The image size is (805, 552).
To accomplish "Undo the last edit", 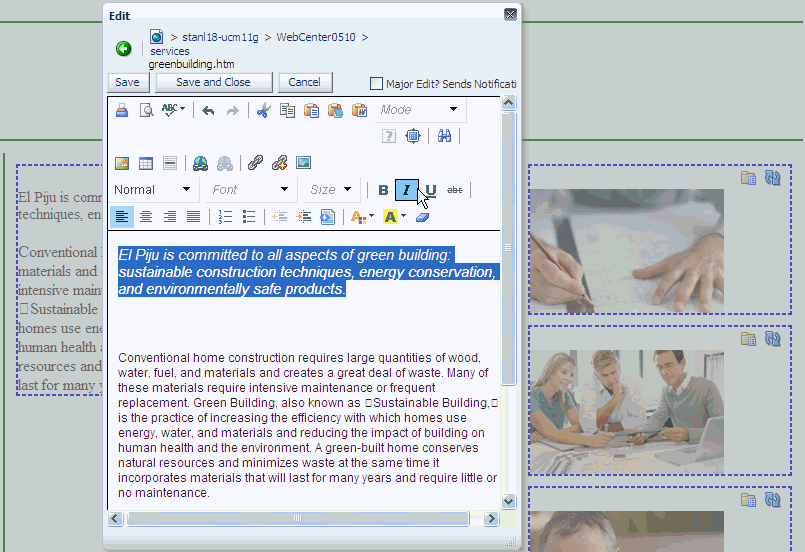I will pos(208,110).
